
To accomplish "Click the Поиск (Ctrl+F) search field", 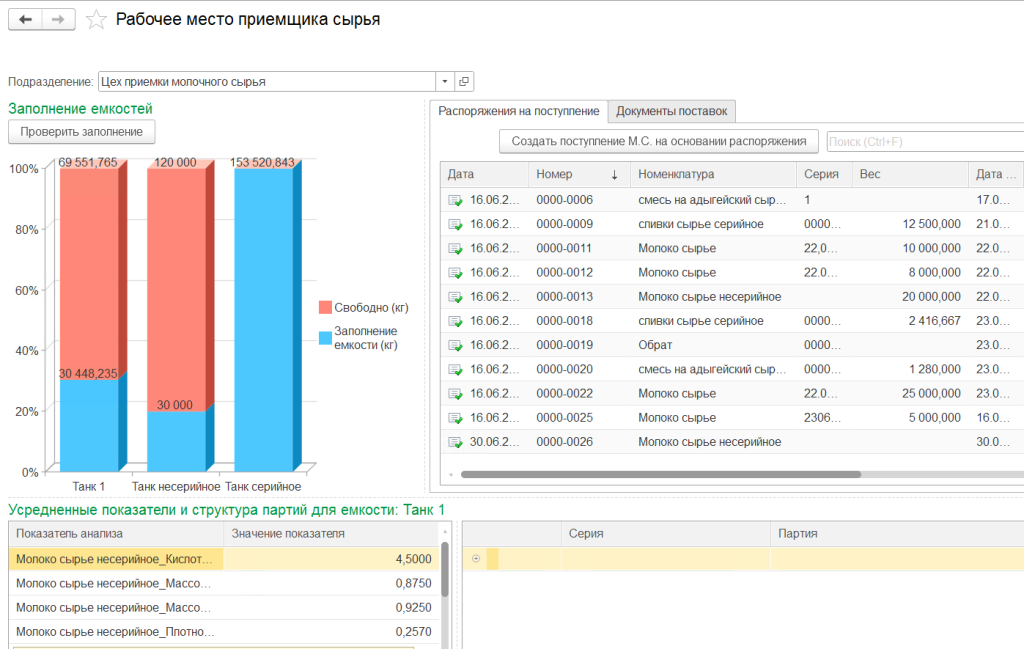I will (925, 142).
